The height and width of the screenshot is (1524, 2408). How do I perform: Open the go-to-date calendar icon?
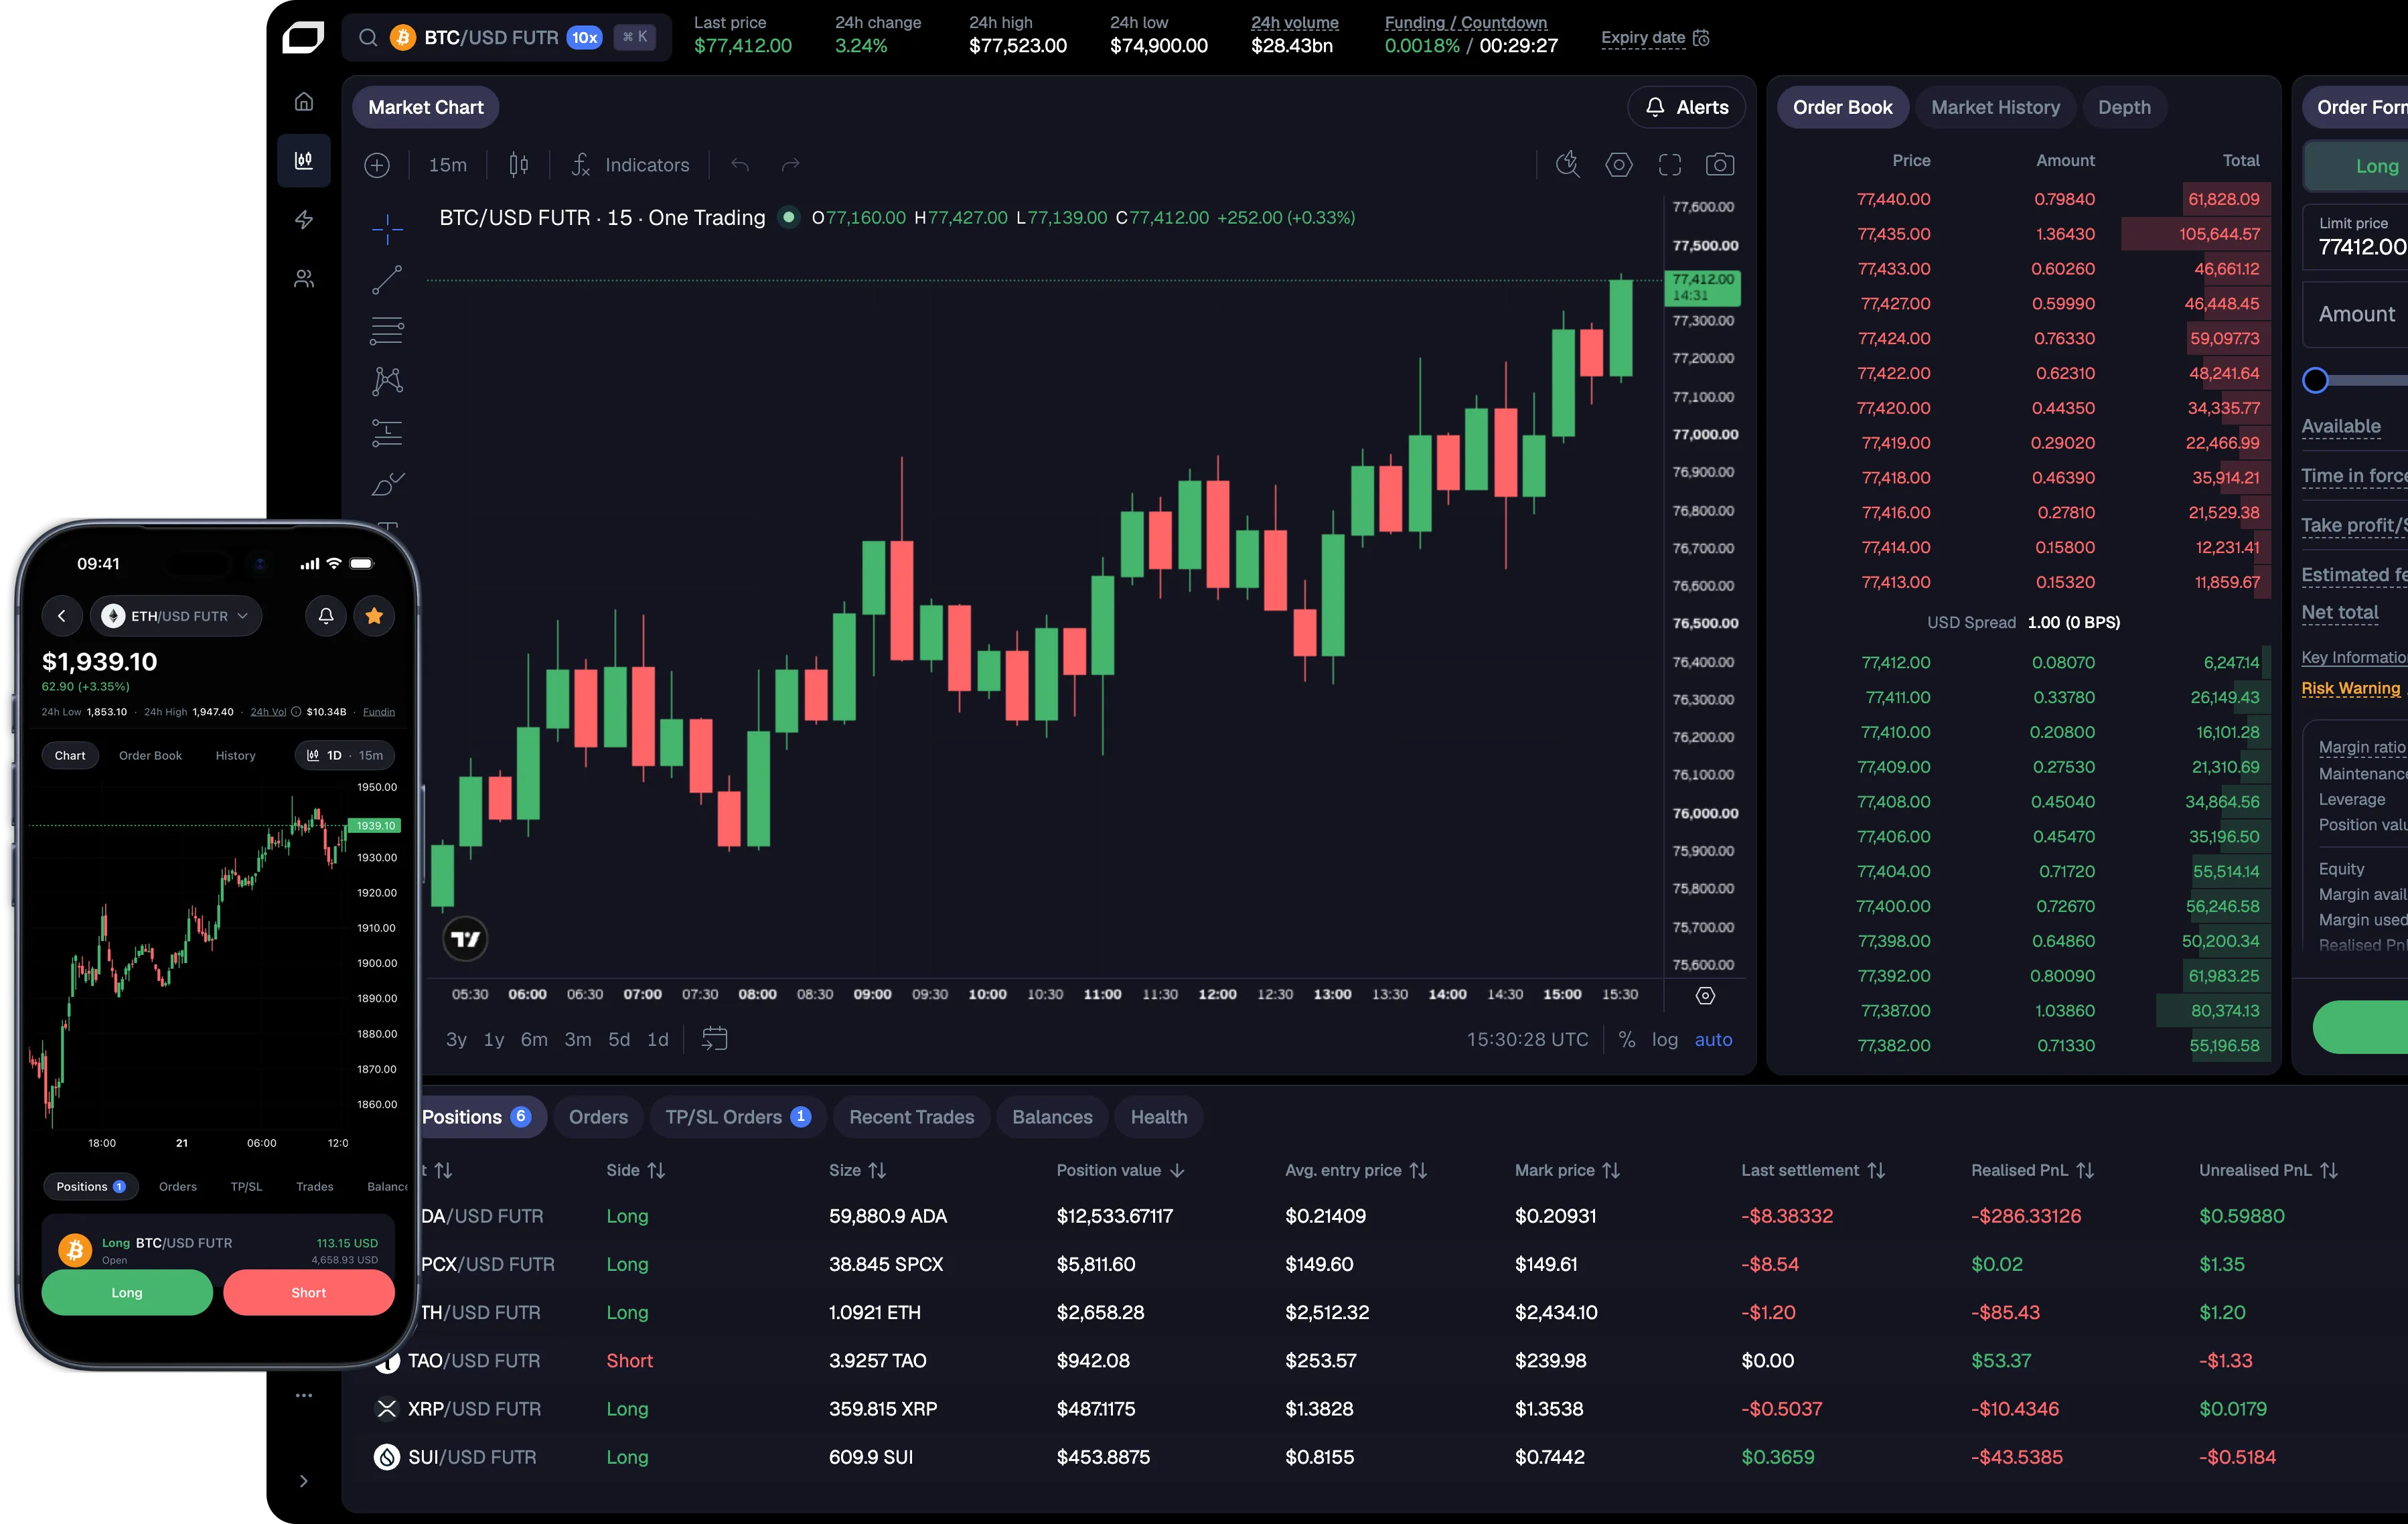[714, 1039]
